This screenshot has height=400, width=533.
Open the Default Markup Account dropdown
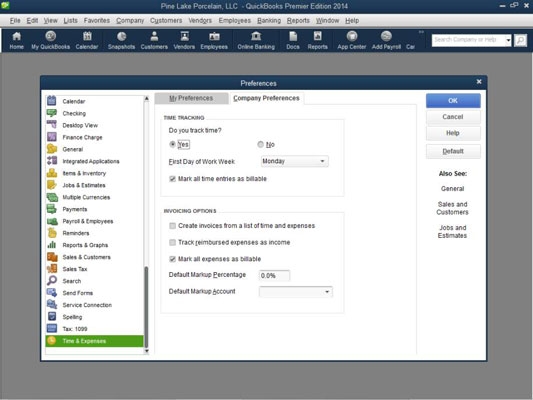point(296,292)
